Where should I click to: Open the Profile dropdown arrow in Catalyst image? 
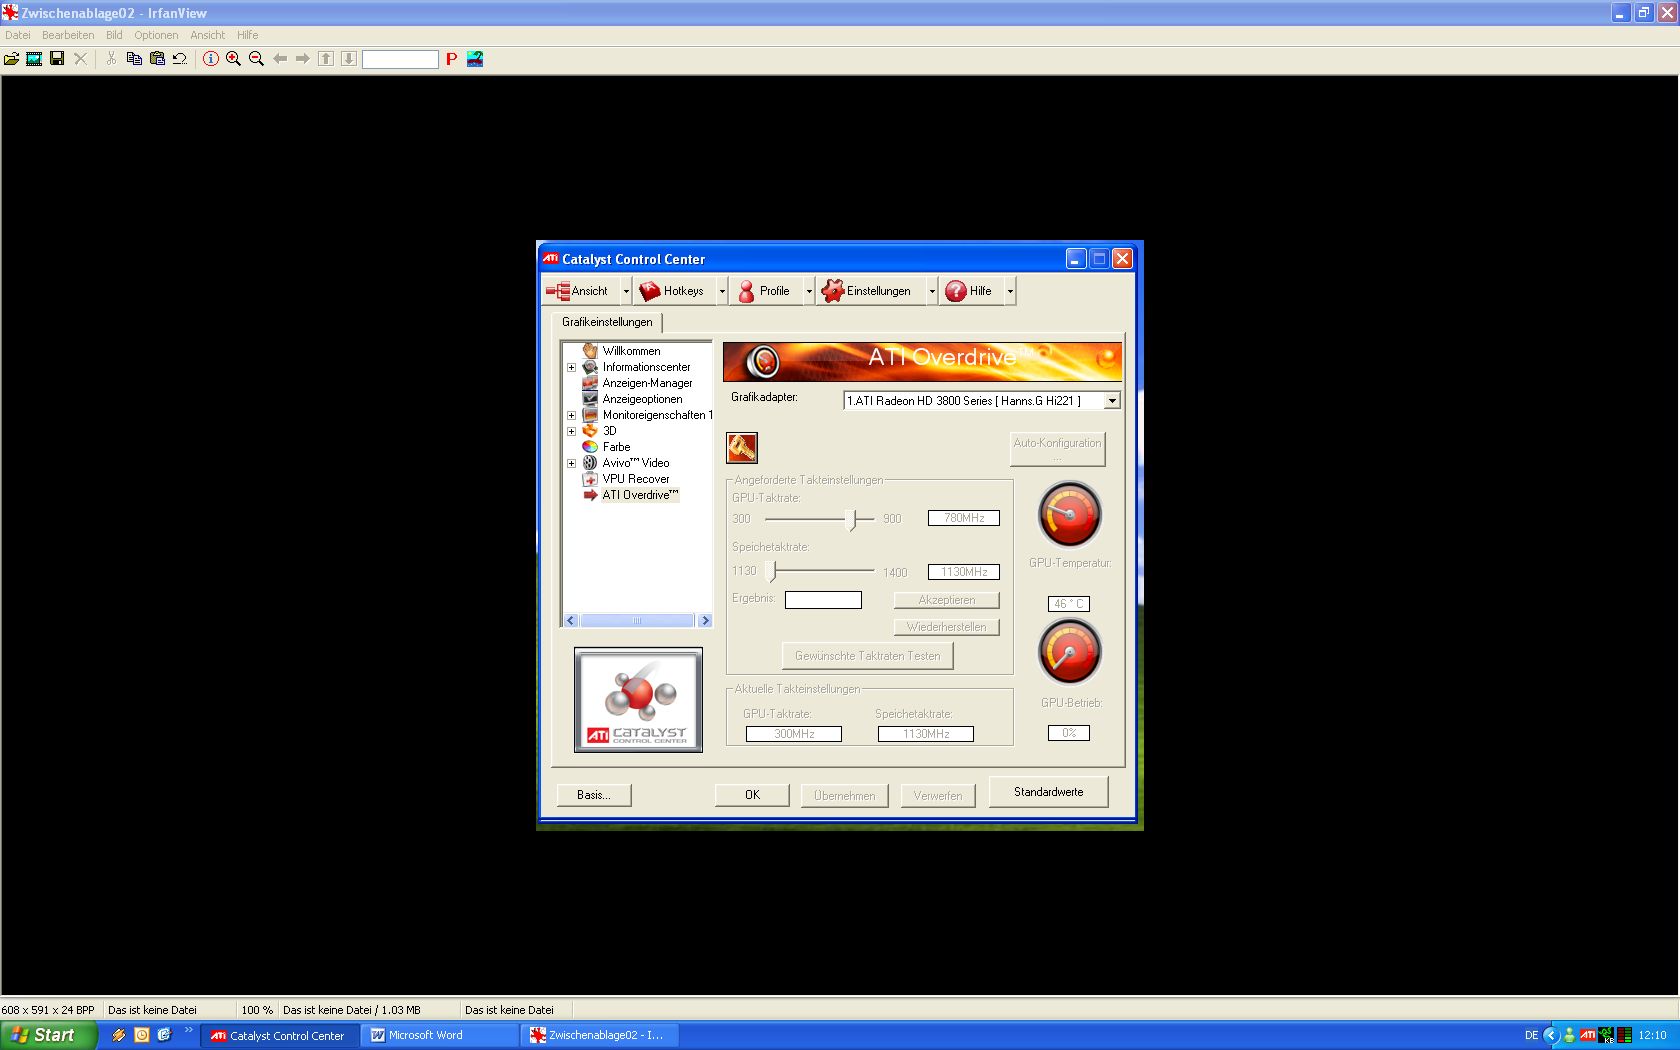coord(809,291)
